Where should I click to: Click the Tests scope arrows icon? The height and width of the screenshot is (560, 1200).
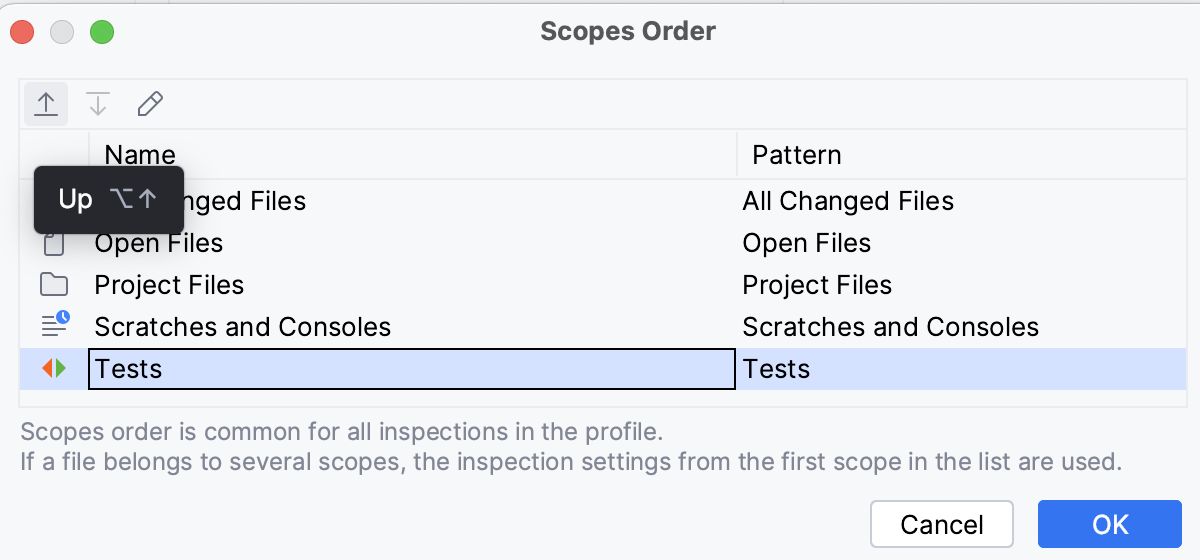click(54, 369)
